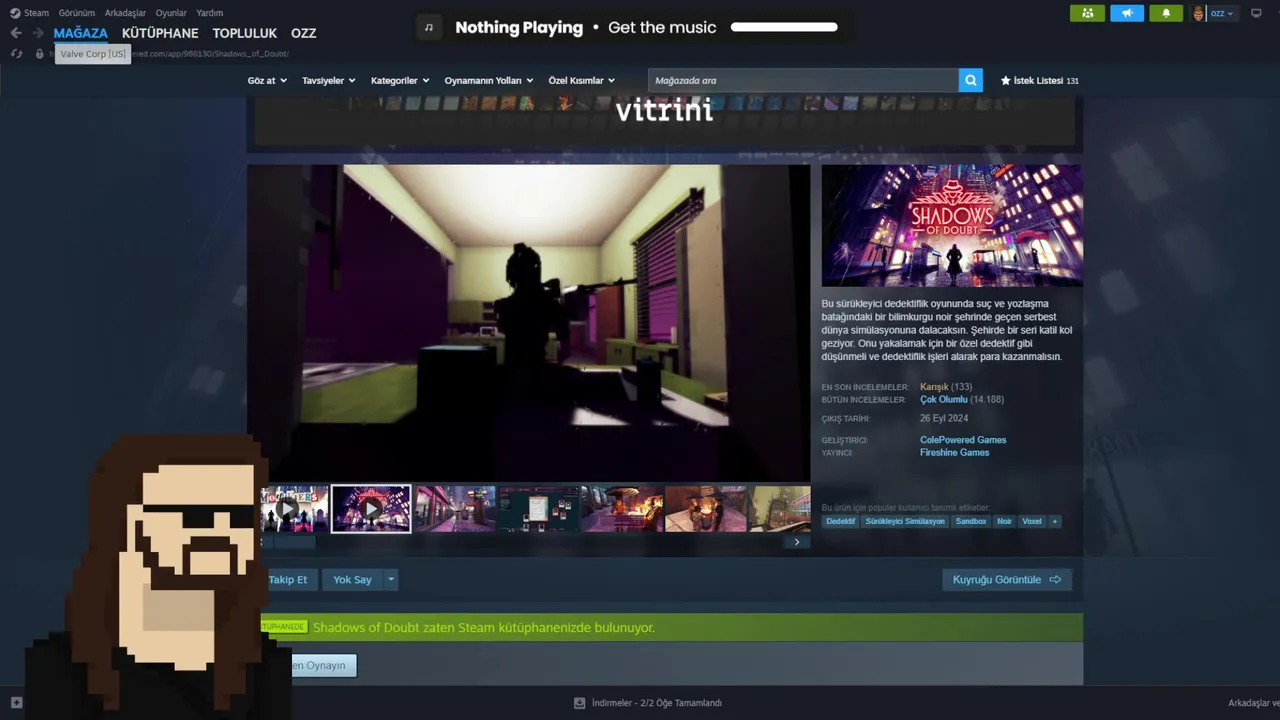Click the main trailer video player
1280x720 pixels.
click(x=529, y=323)
